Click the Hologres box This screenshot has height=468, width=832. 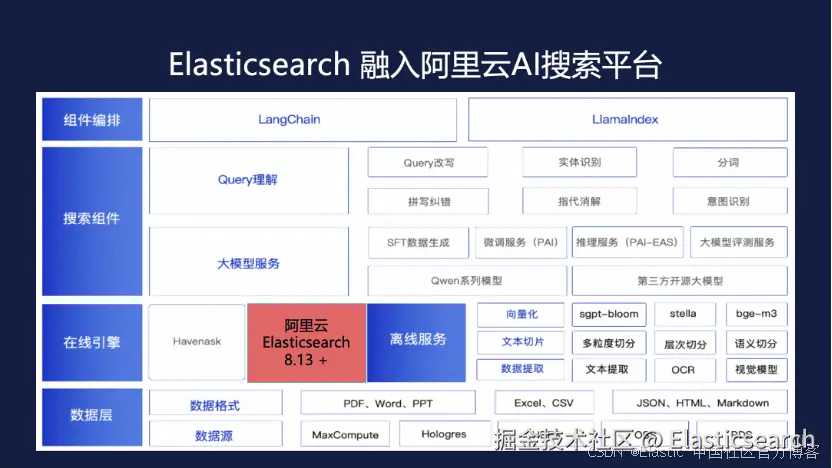tap(445, 434)
